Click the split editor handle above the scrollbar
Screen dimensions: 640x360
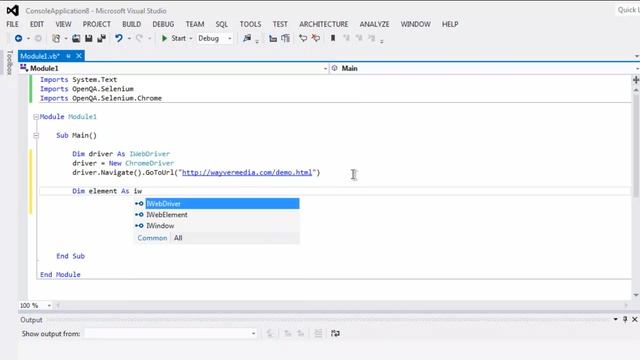[x=636, y=80]
